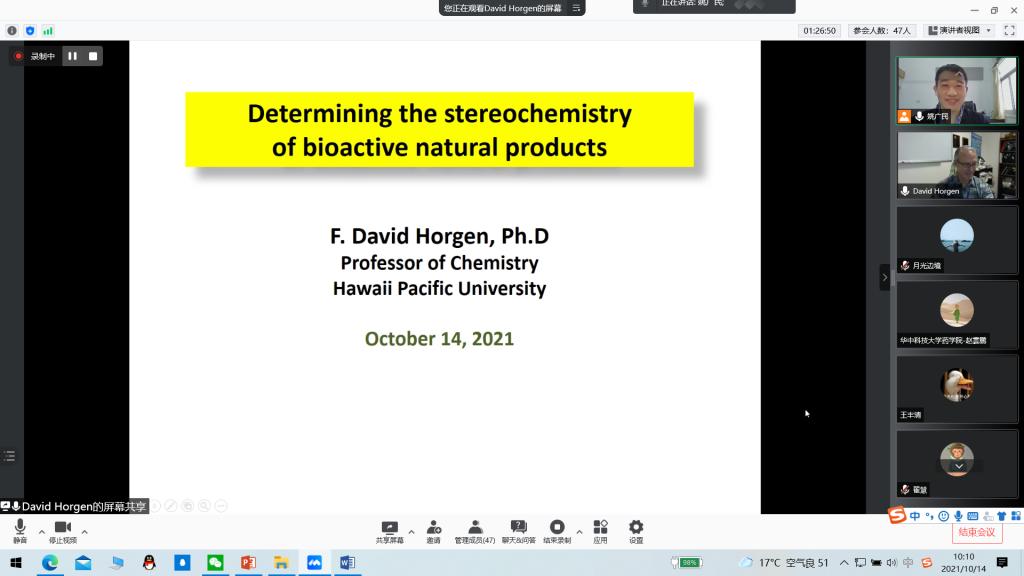This screenshot has width=1024, height=576.
Task: Expand video options arrow beside camera
Action: 84,532
